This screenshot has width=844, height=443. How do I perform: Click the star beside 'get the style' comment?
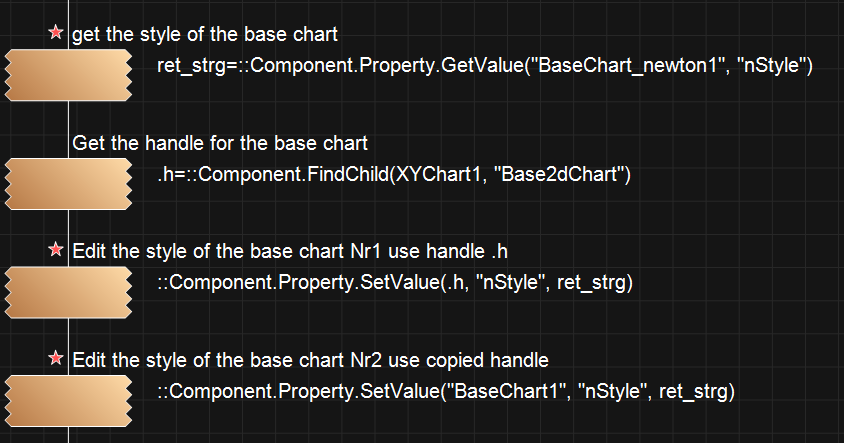[56, 33]
